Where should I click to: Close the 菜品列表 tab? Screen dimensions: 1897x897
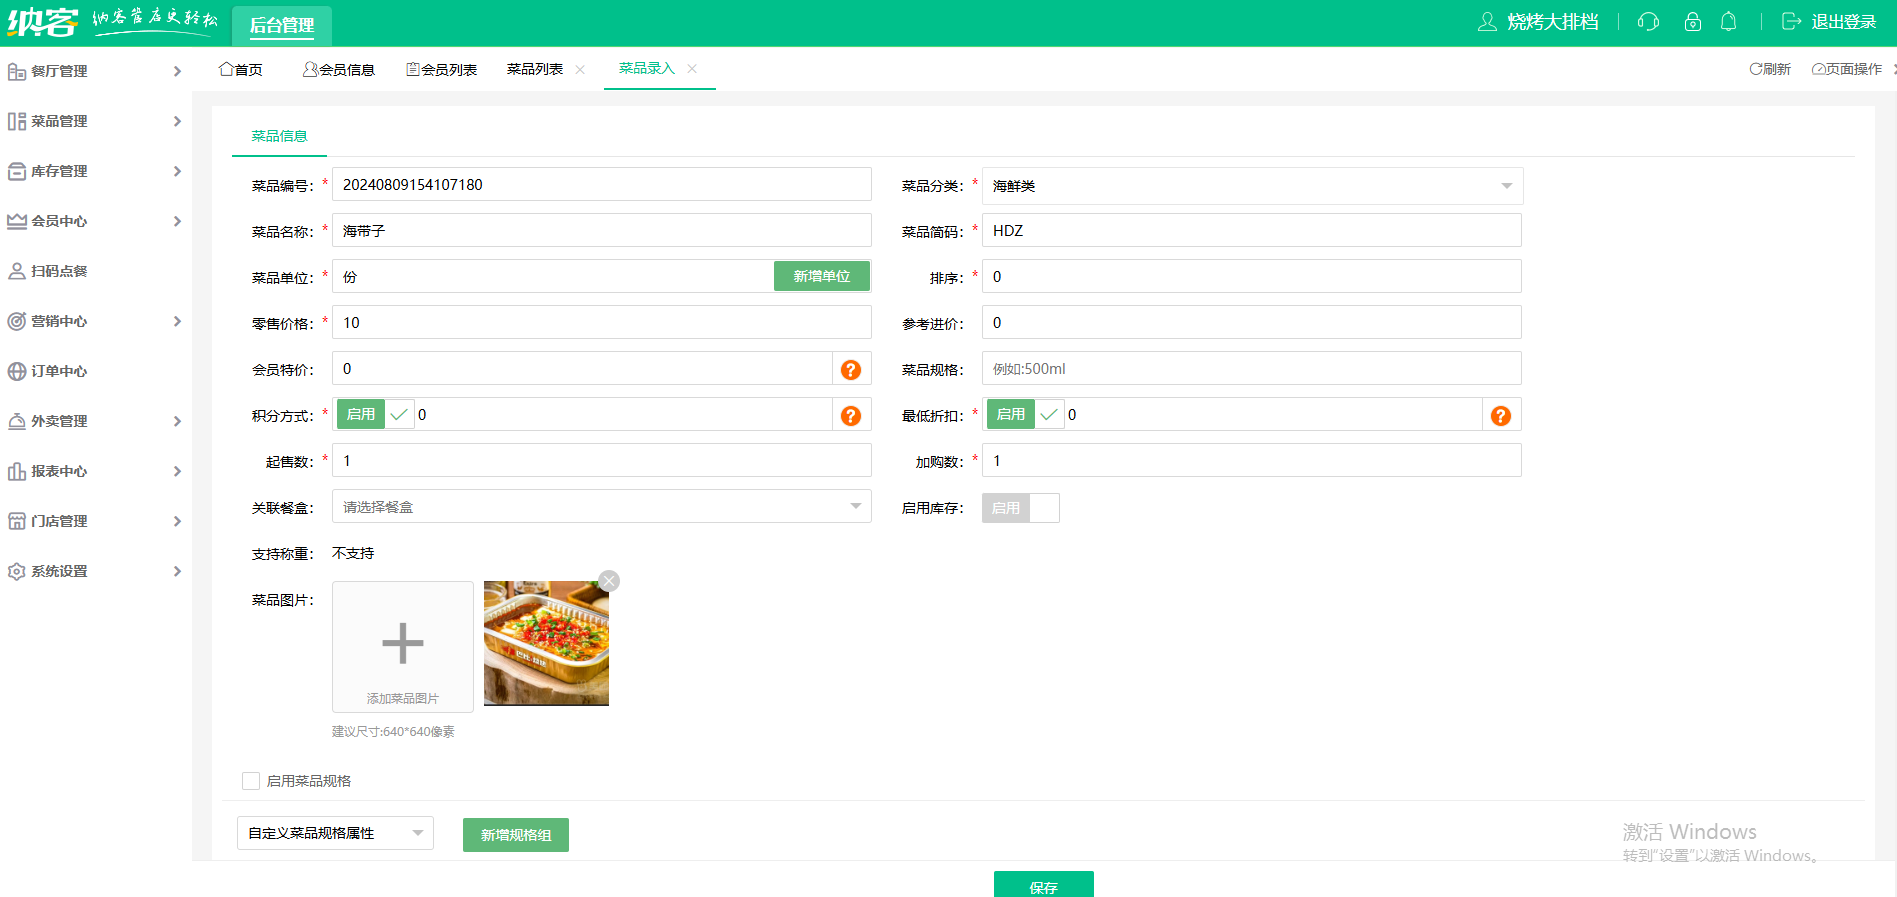580,69
